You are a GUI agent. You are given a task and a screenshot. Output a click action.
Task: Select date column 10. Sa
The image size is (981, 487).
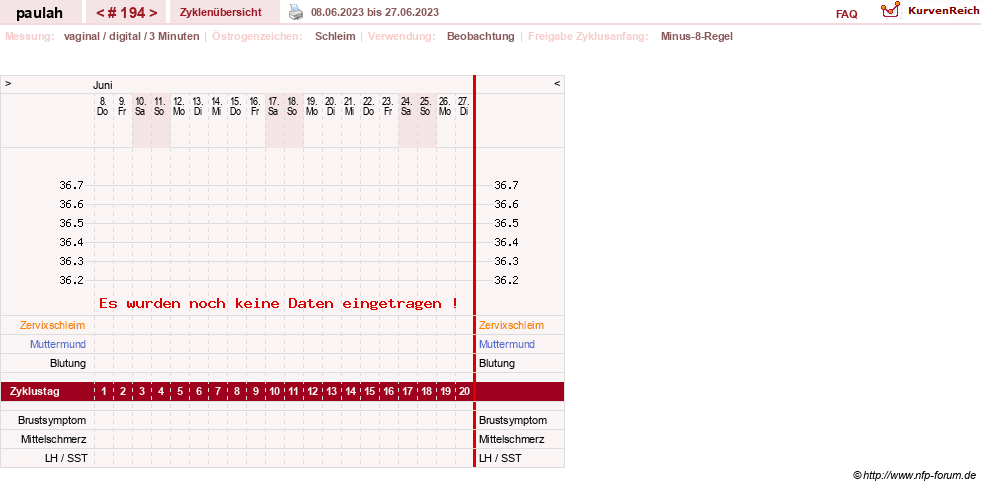click(141, 106)
